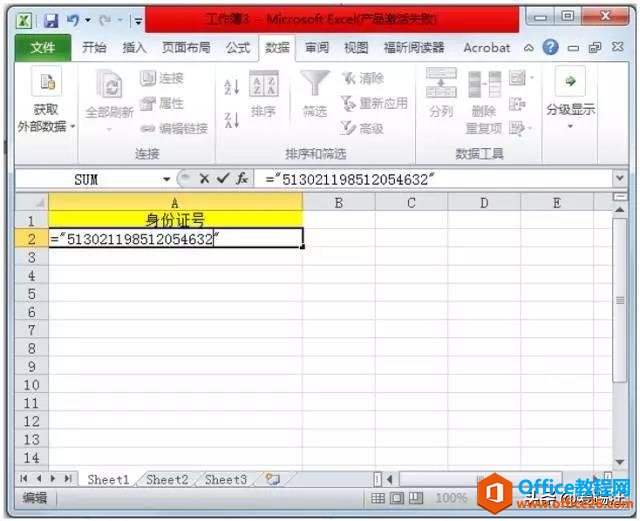Switch to Normal view in status bar
This screenshot has height=521, width=640.
[x=378, y=498]
